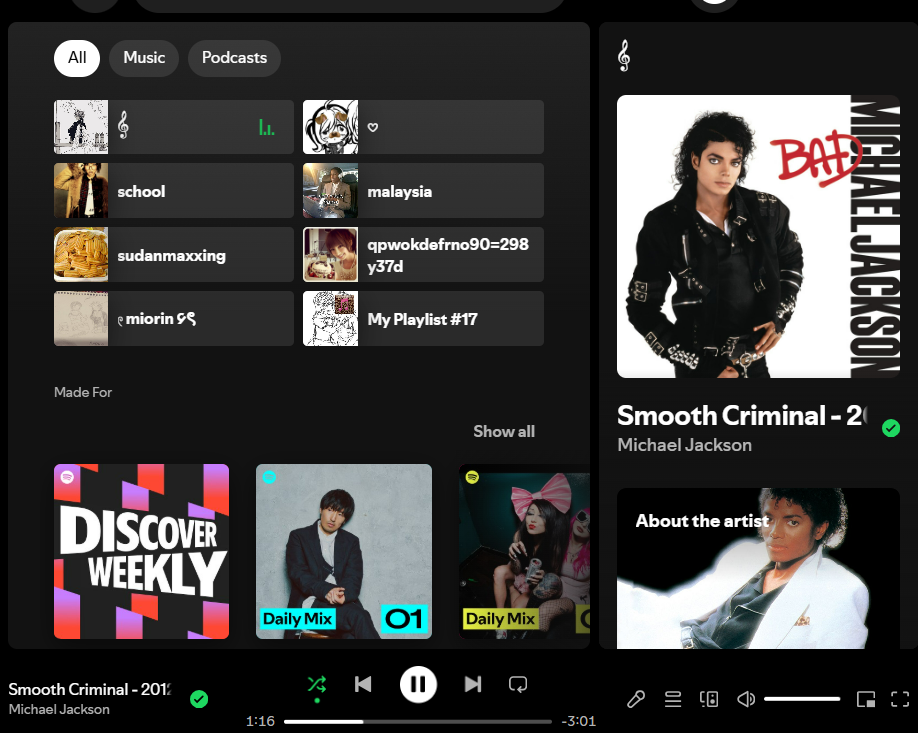Click the now-playing equalizer icon
The height and width of the screenshot is (733, 918).
click(x=266, y=127)
